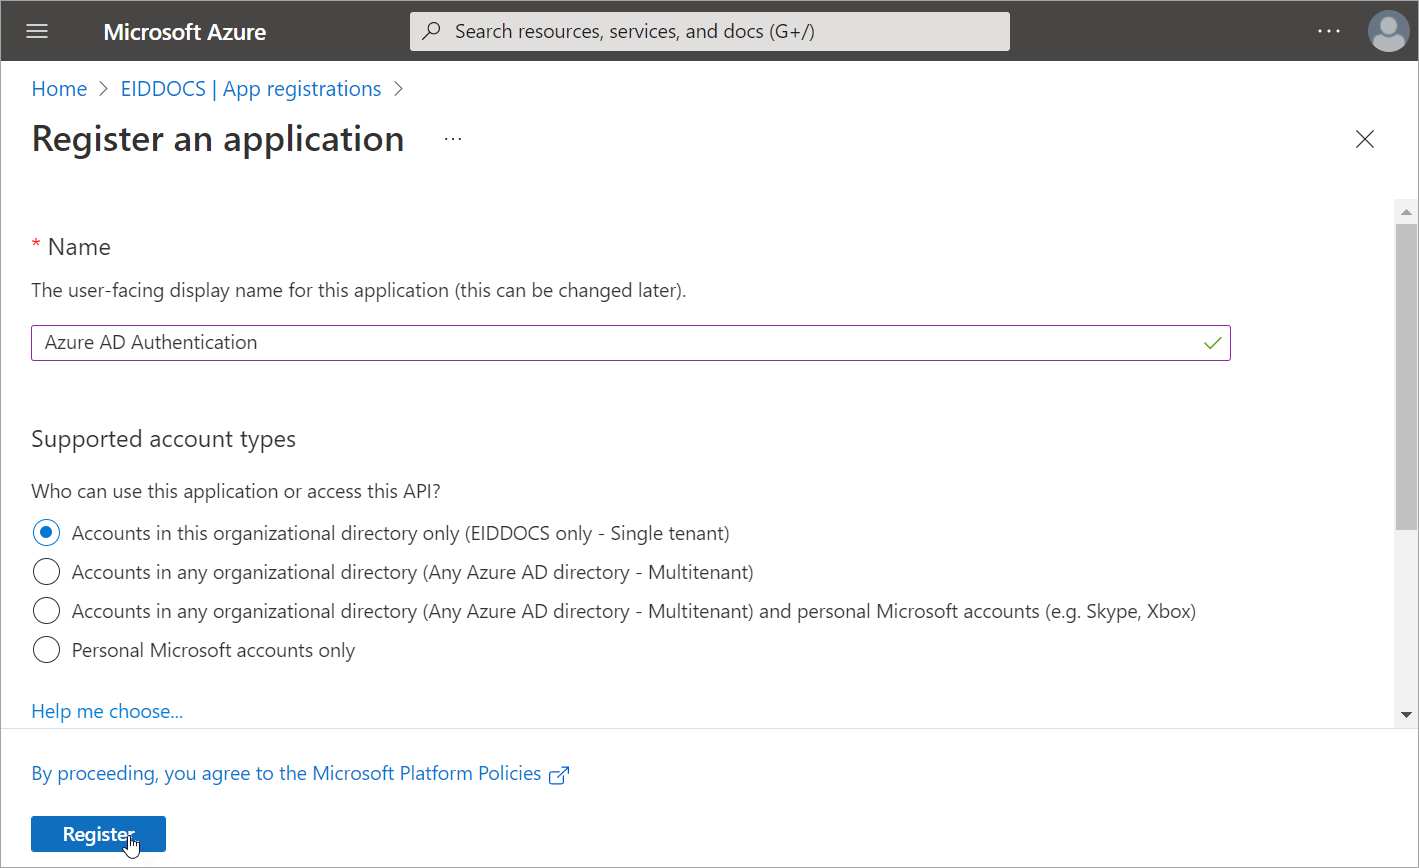Close the Register an application pane
Viewport: 1419px width, 868px height.
coord(1364,139)
